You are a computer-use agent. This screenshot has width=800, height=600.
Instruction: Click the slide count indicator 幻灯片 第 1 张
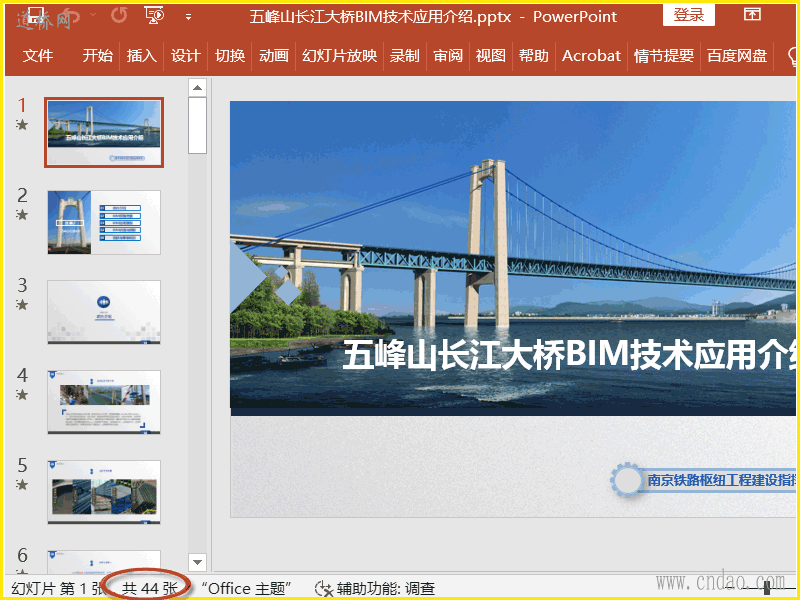(x=58, y=588)
